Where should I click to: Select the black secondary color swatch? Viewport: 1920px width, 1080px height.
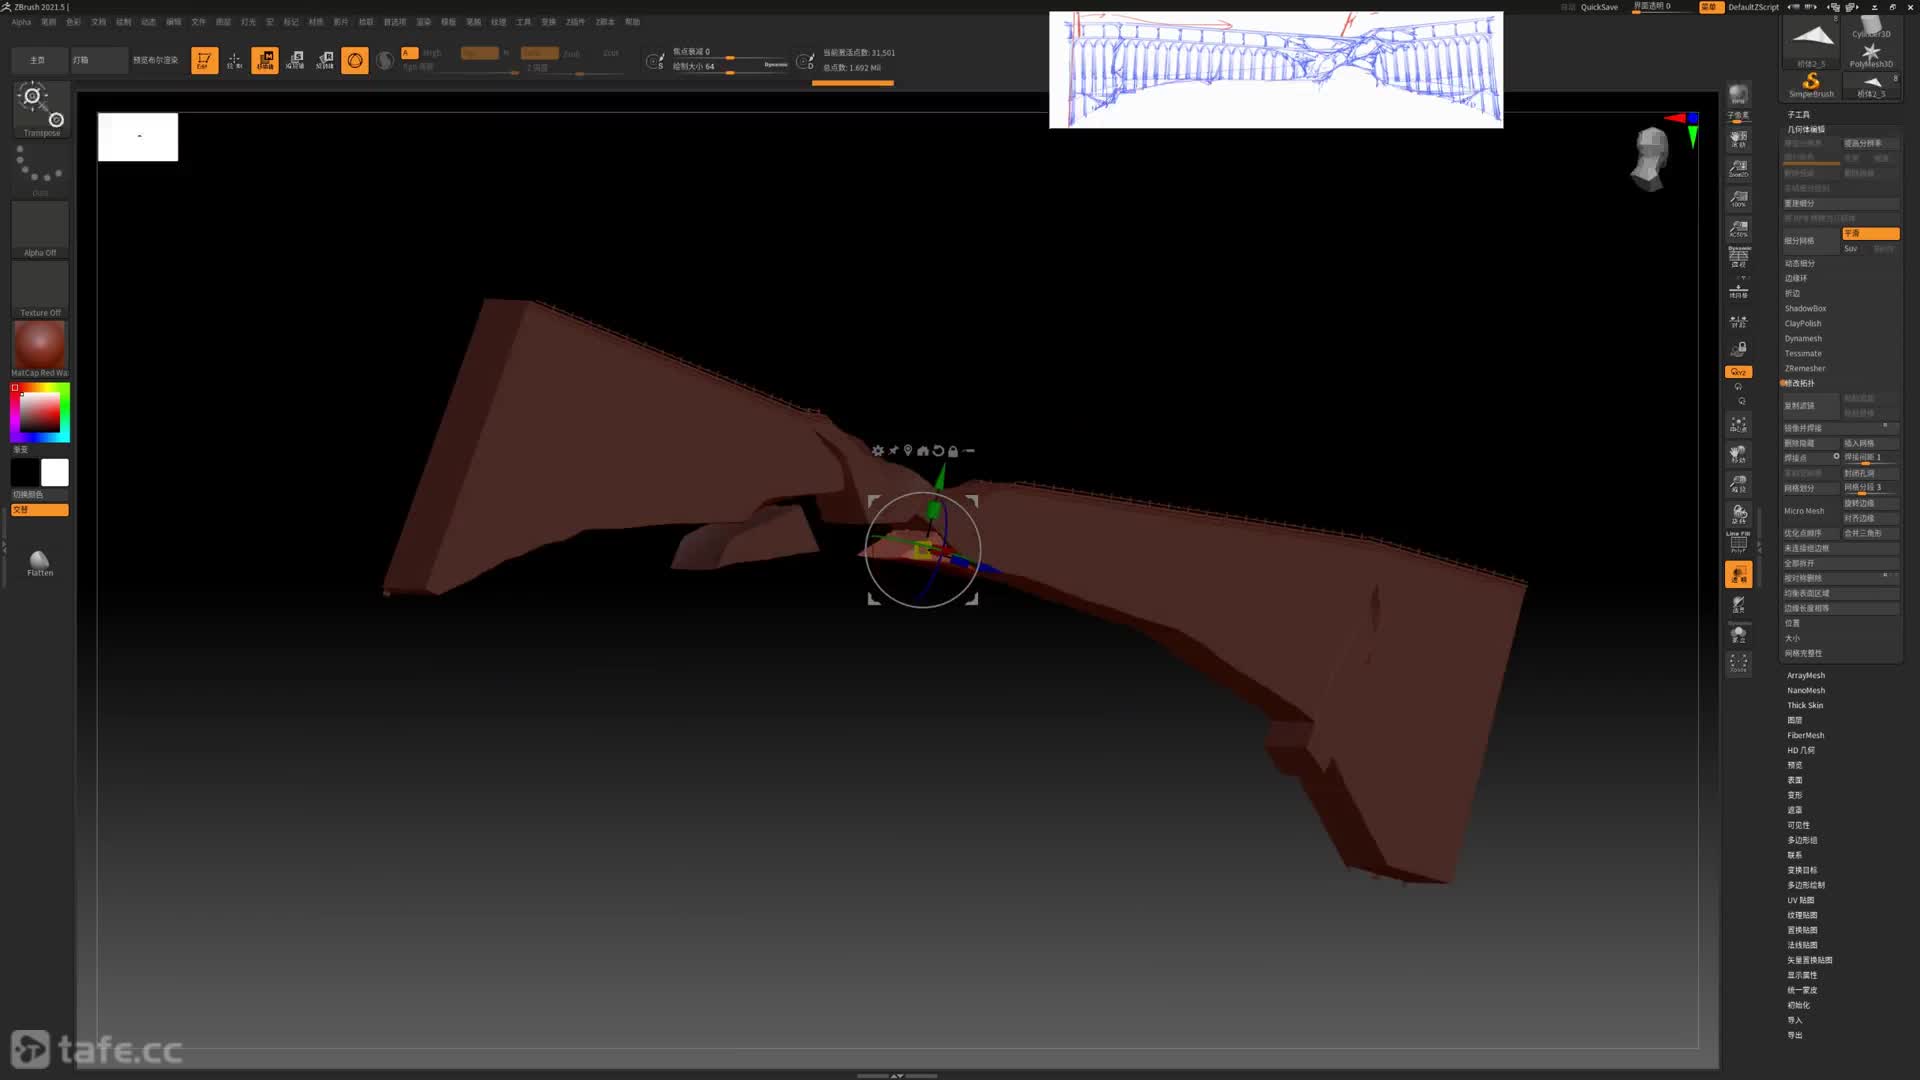[x=25, y=472]
